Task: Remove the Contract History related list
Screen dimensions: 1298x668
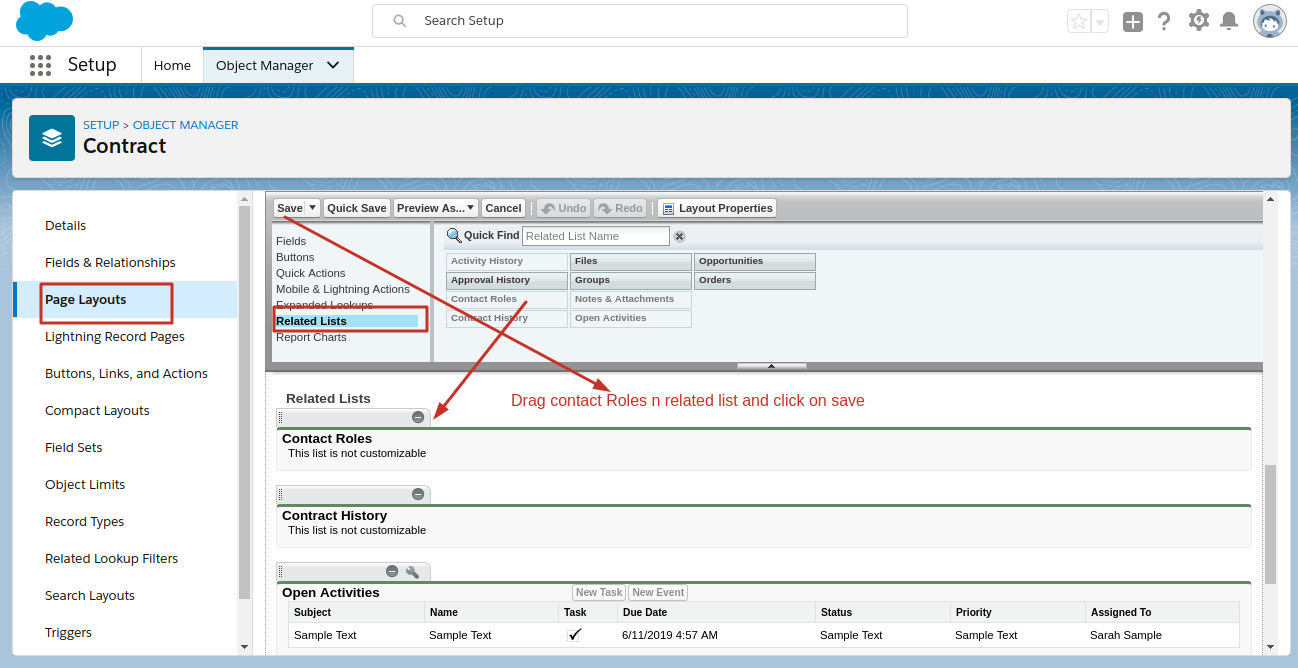Action: pos(418,494)
